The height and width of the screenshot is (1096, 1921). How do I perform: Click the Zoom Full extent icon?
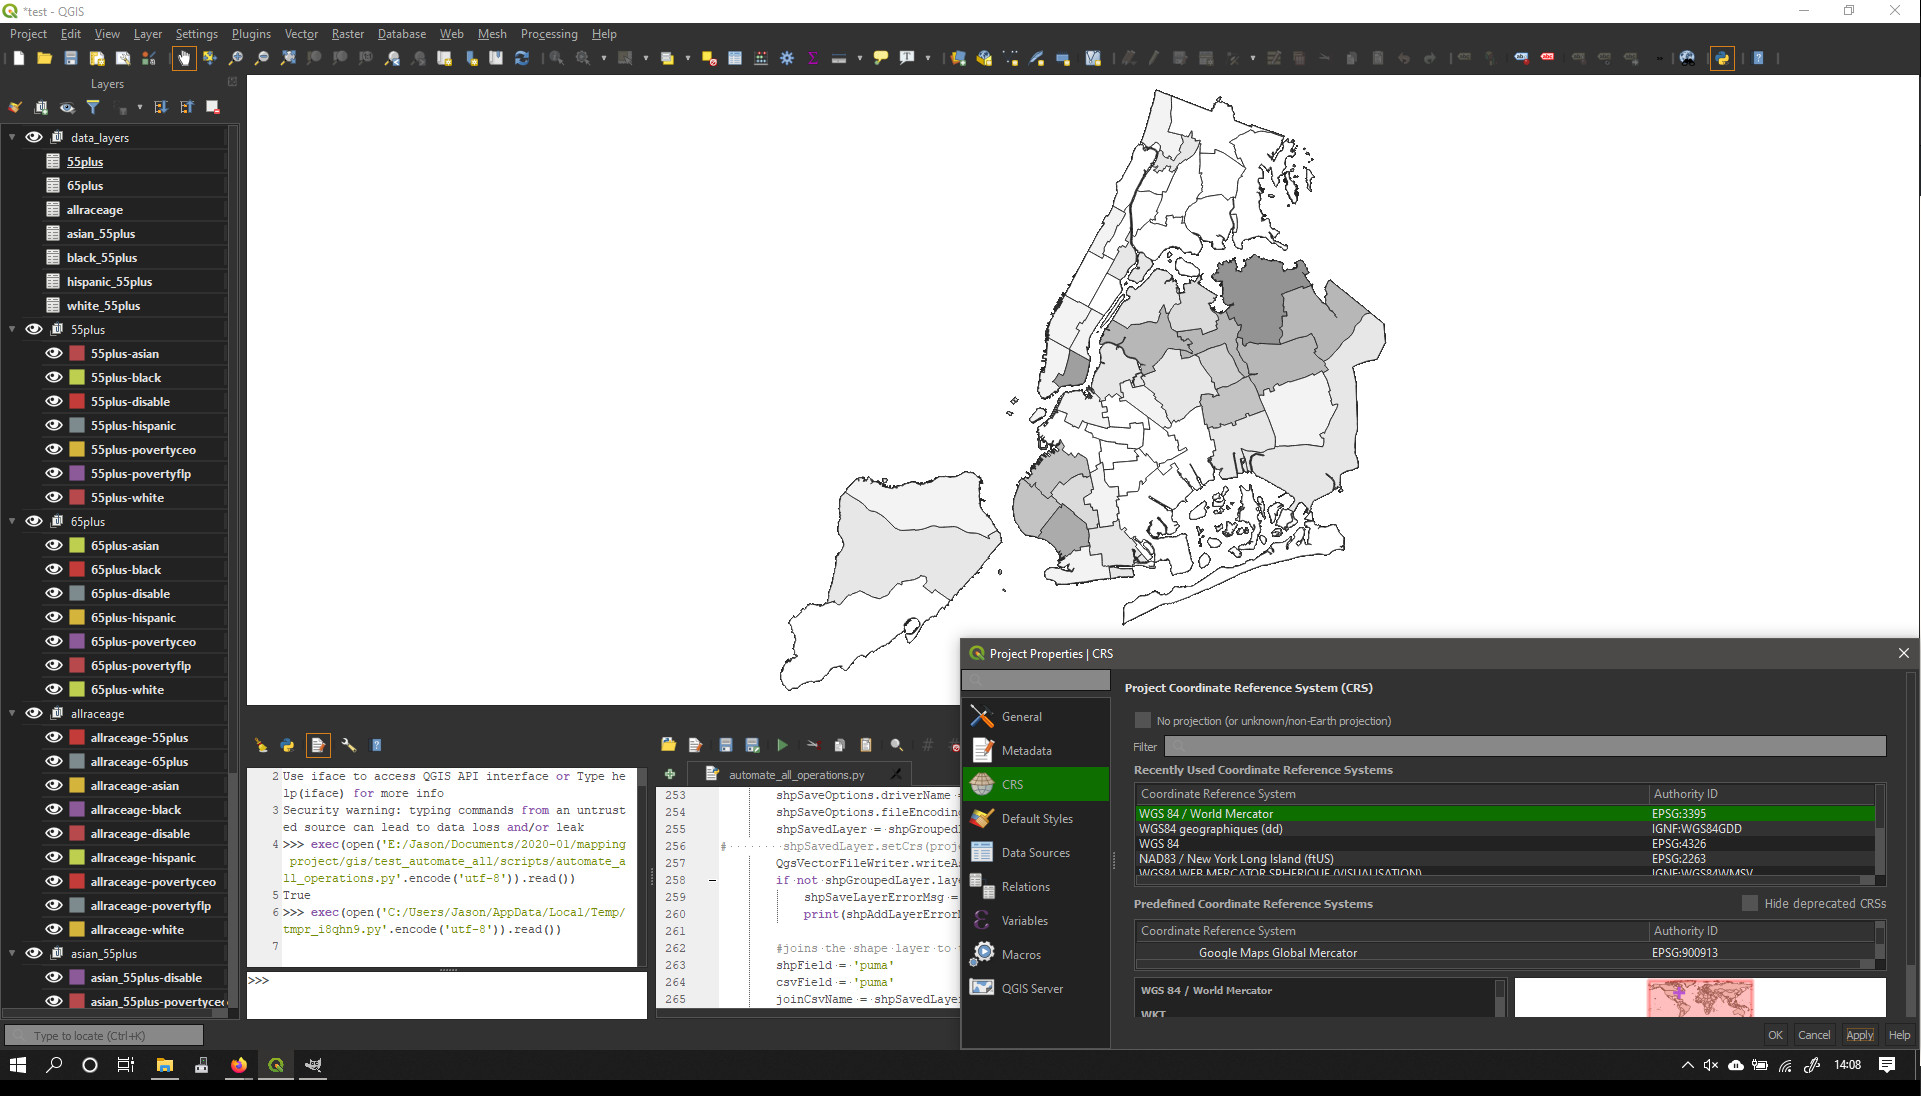point(288,58)
